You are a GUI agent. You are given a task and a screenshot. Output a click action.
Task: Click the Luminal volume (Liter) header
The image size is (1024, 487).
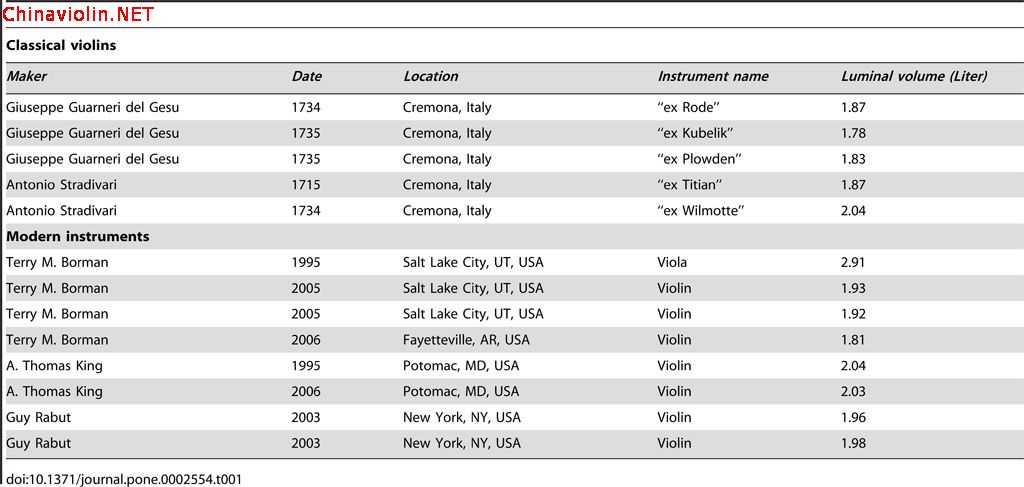pos(914,76)
